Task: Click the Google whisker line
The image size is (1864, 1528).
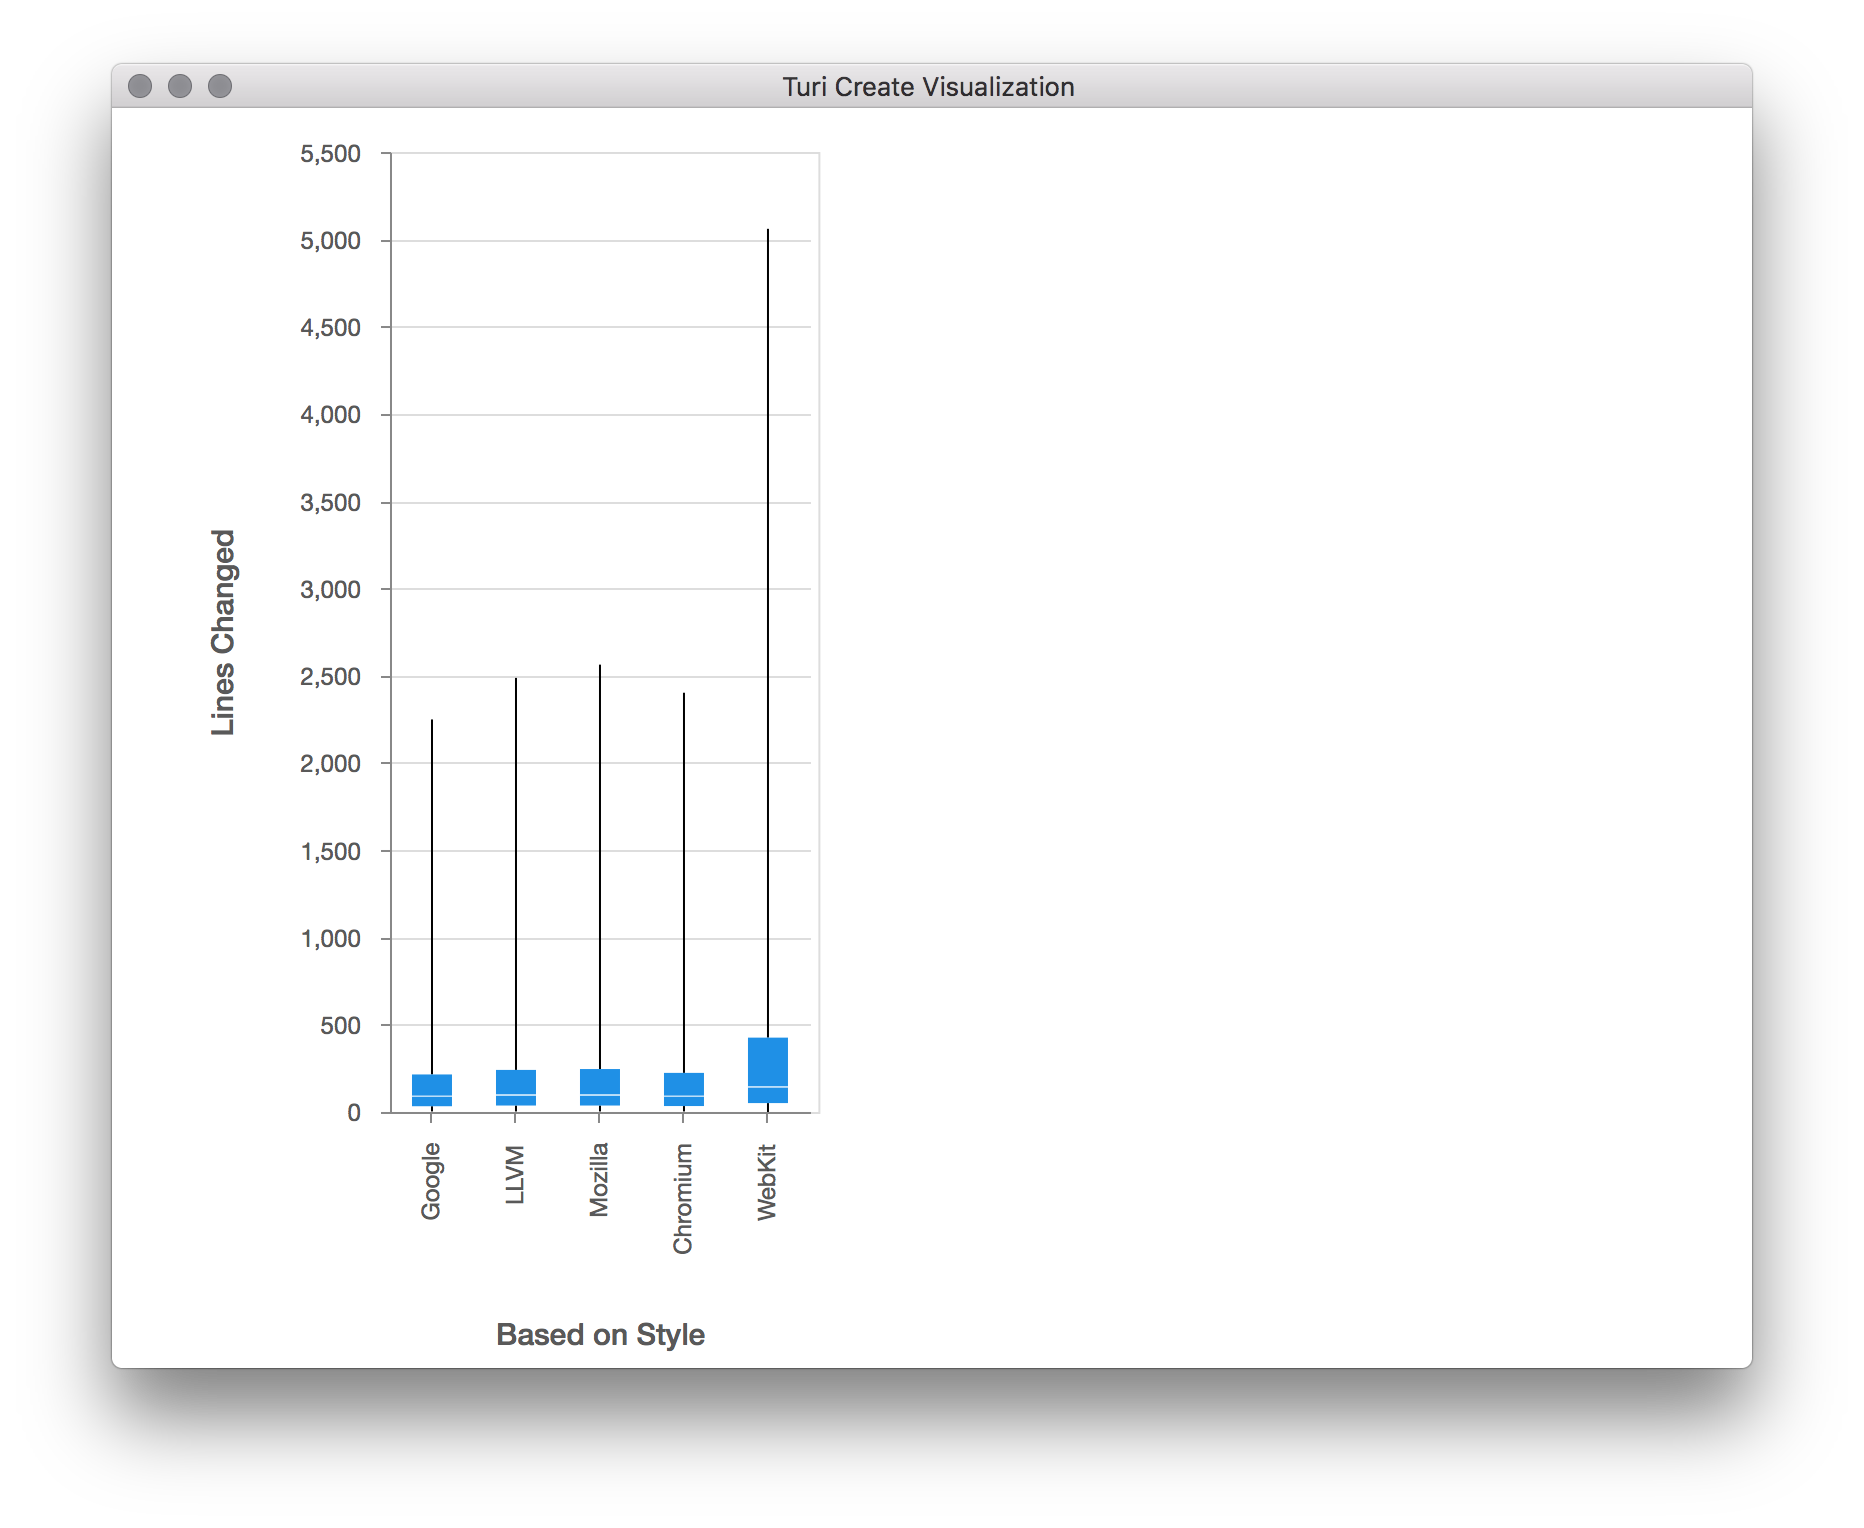Action: pos(432,897)
